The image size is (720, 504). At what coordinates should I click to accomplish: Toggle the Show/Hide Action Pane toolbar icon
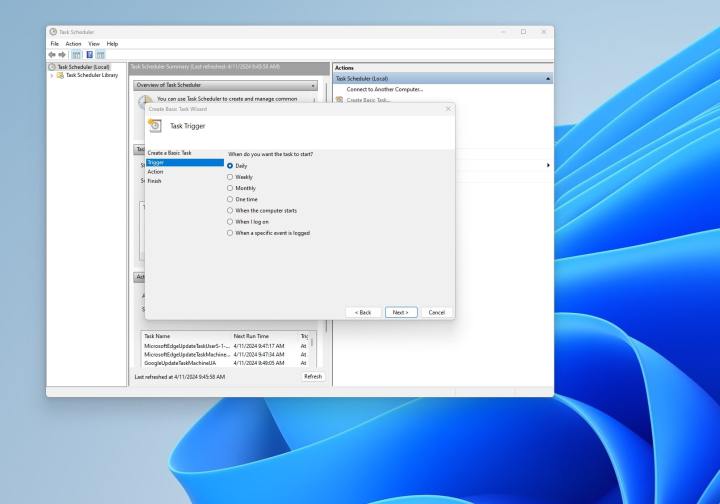tap(101, 55)
